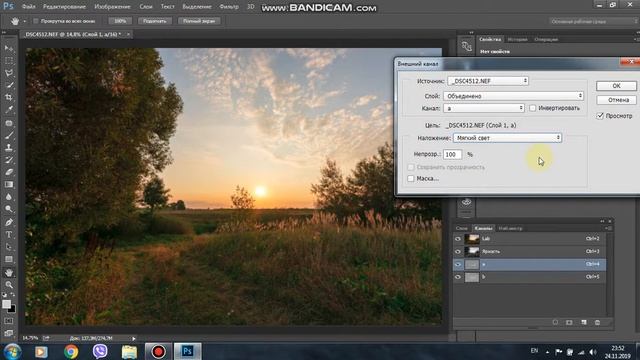Hide the Яркость channel visibility eye
Image resolution: width=640 pixels, height=360 pixels.
click(458, 251)
